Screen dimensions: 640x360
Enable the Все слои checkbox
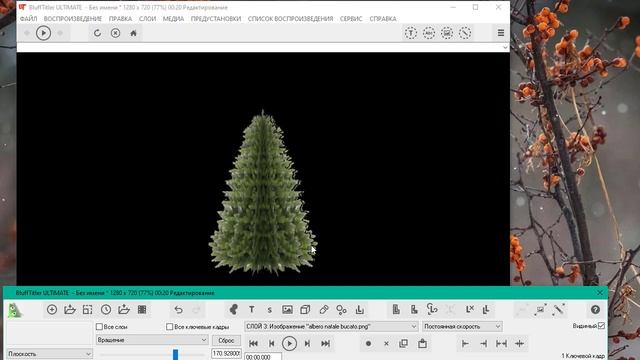pyautogui.click(x=99, y=327)
